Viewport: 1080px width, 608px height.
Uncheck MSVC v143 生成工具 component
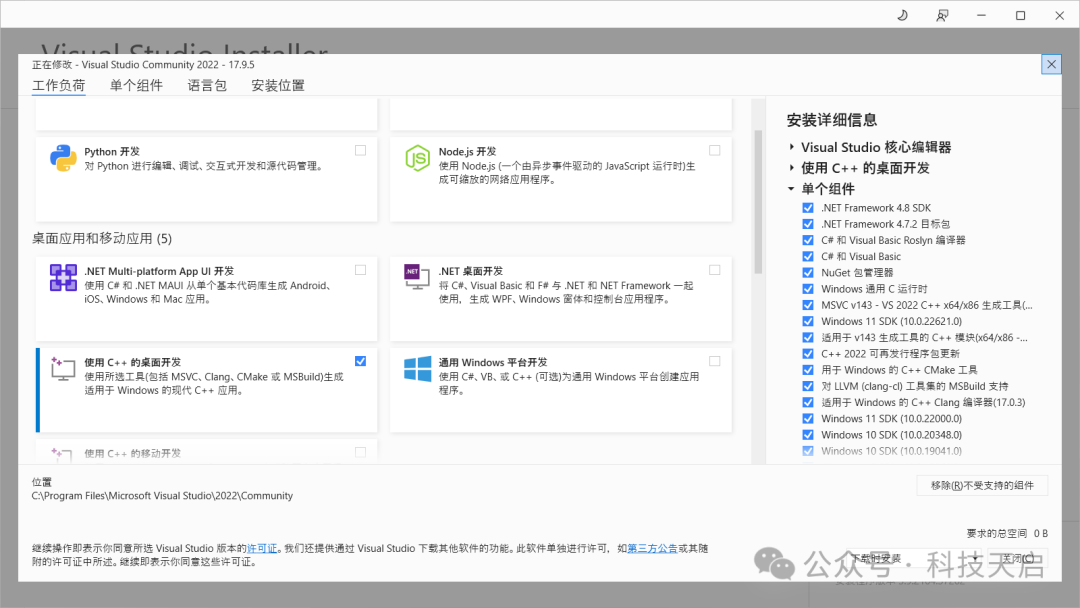click(x=808, y=305)
